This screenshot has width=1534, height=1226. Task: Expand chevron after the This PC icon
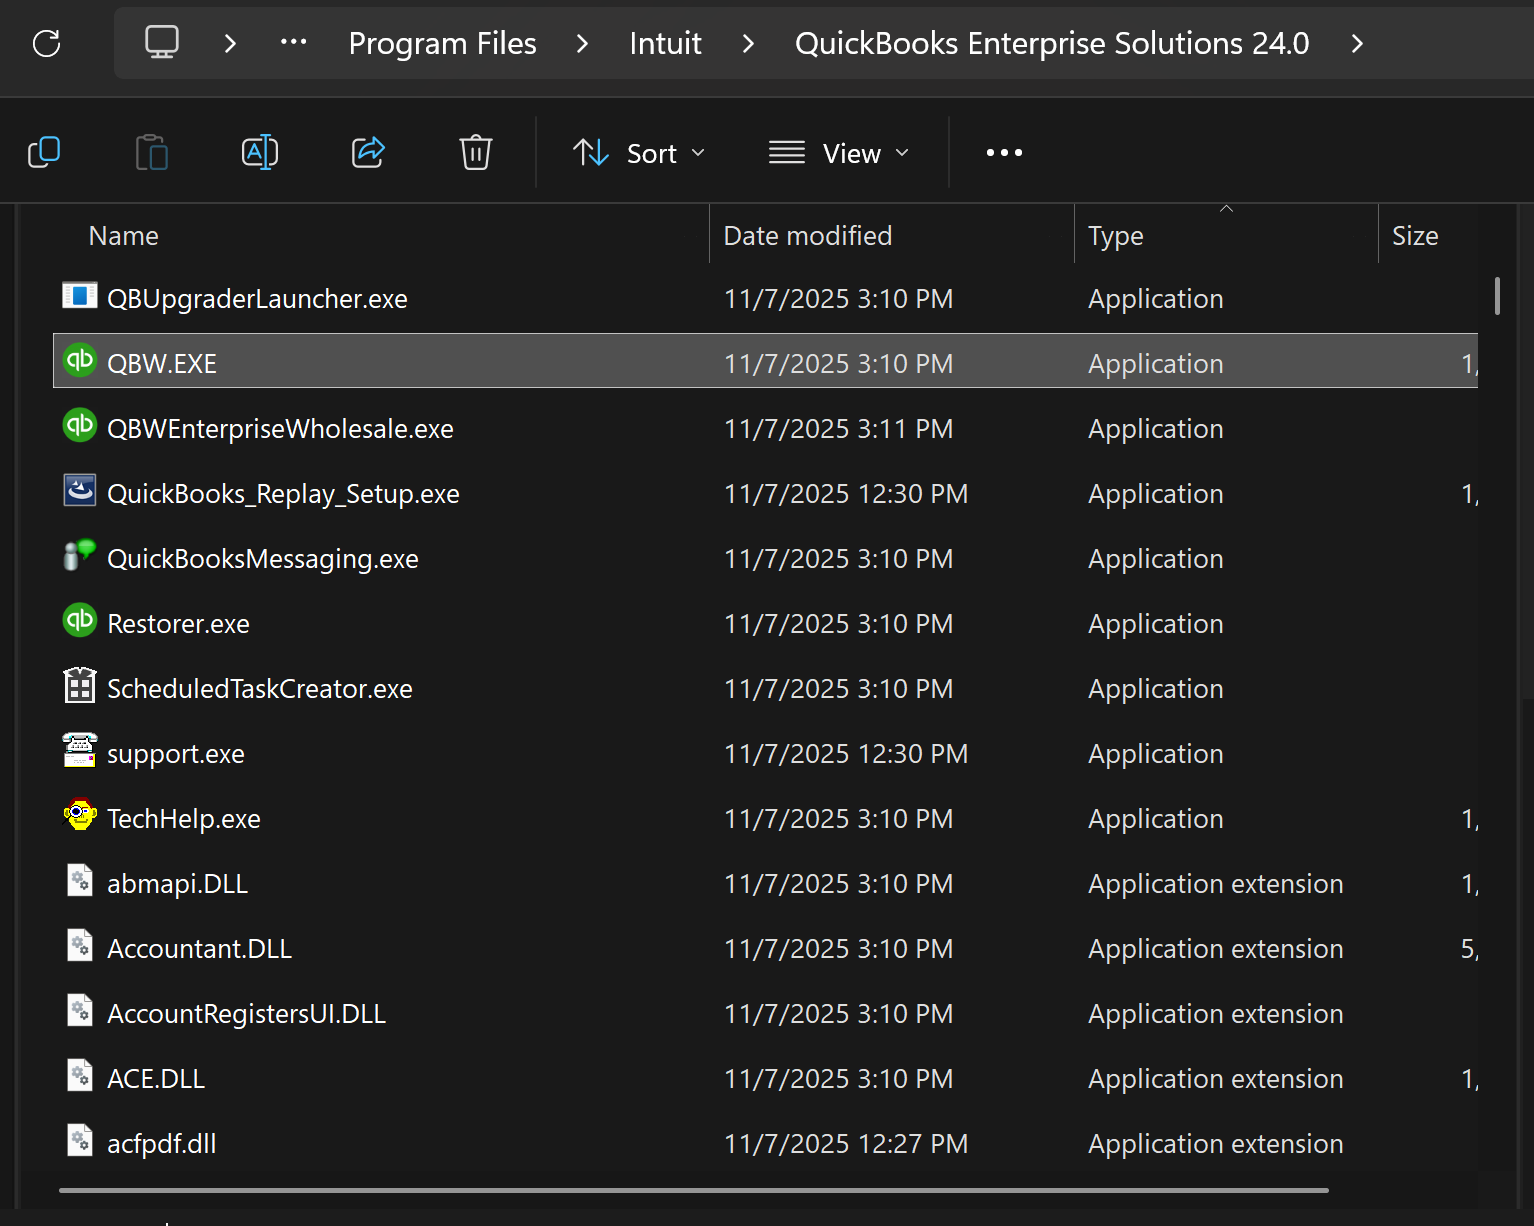[x=230, y=43]
